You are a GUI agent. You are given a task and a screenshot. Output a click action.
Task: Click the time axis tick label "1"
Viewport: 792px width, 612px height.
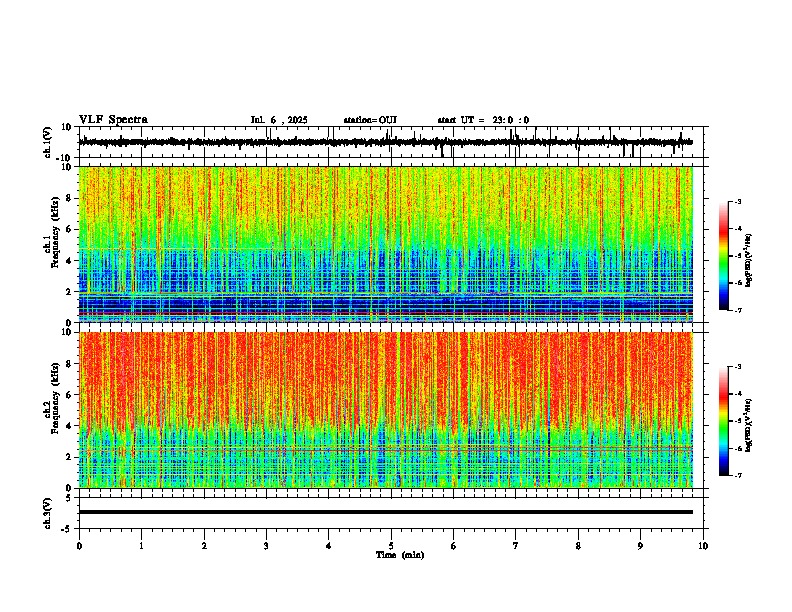pyautogui.click(x=141, y=546)
